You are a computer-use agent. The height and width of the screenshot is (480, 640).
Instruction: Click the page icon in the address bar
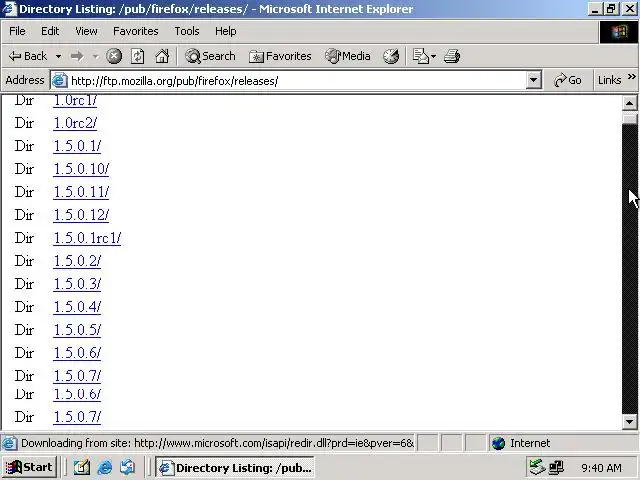(x=60, y=80)
